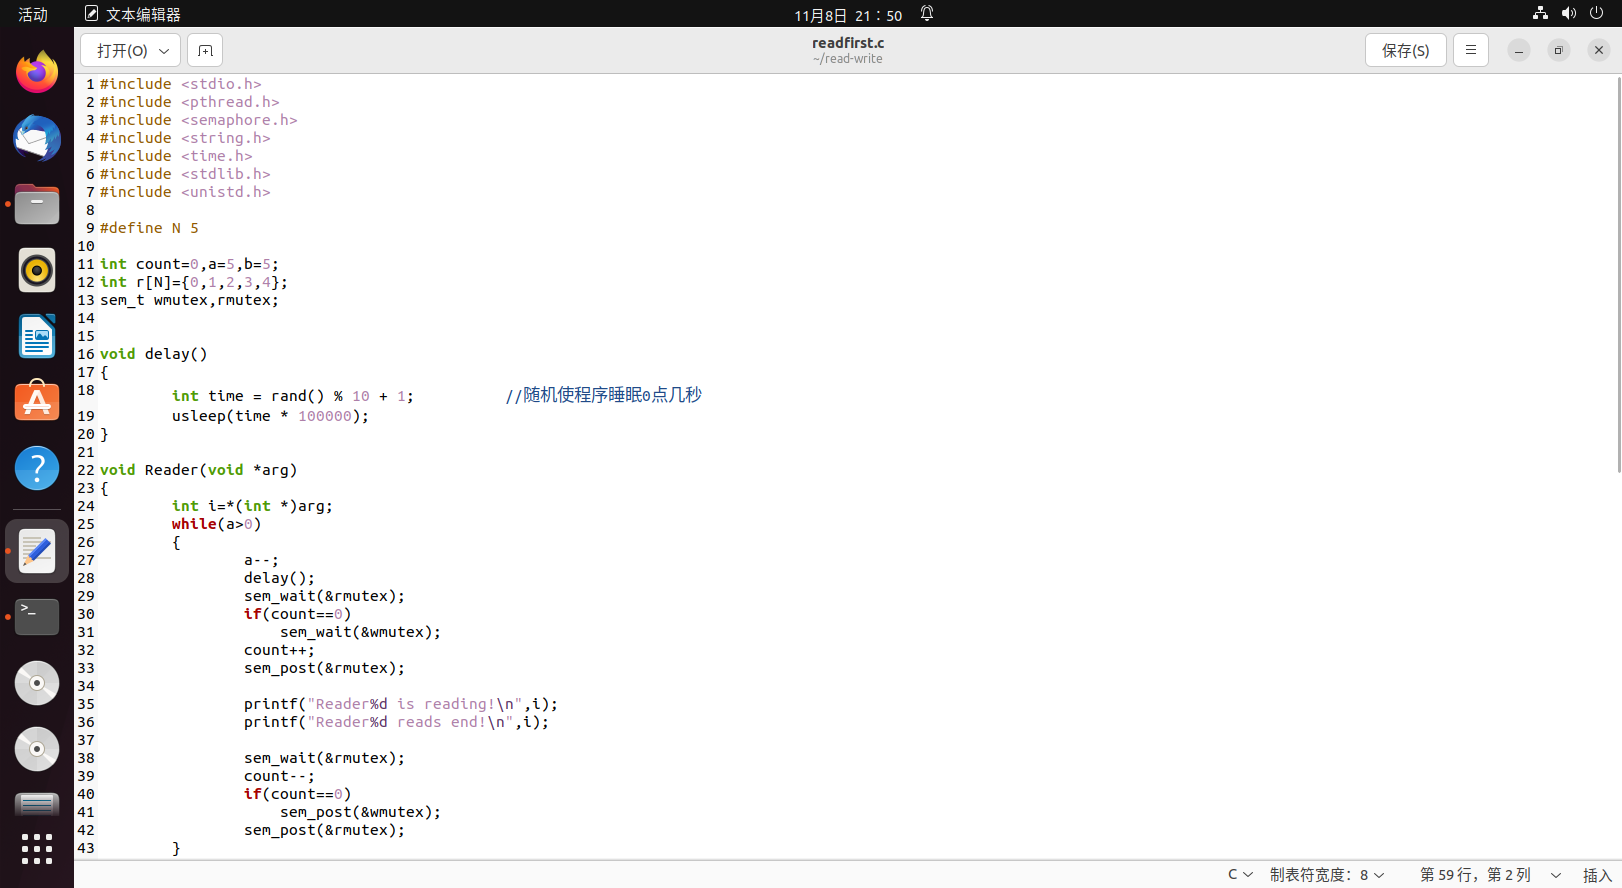Open the editor hamburger menu
The height and width of the screenshot is (888, 1622).
point(1470,50)
